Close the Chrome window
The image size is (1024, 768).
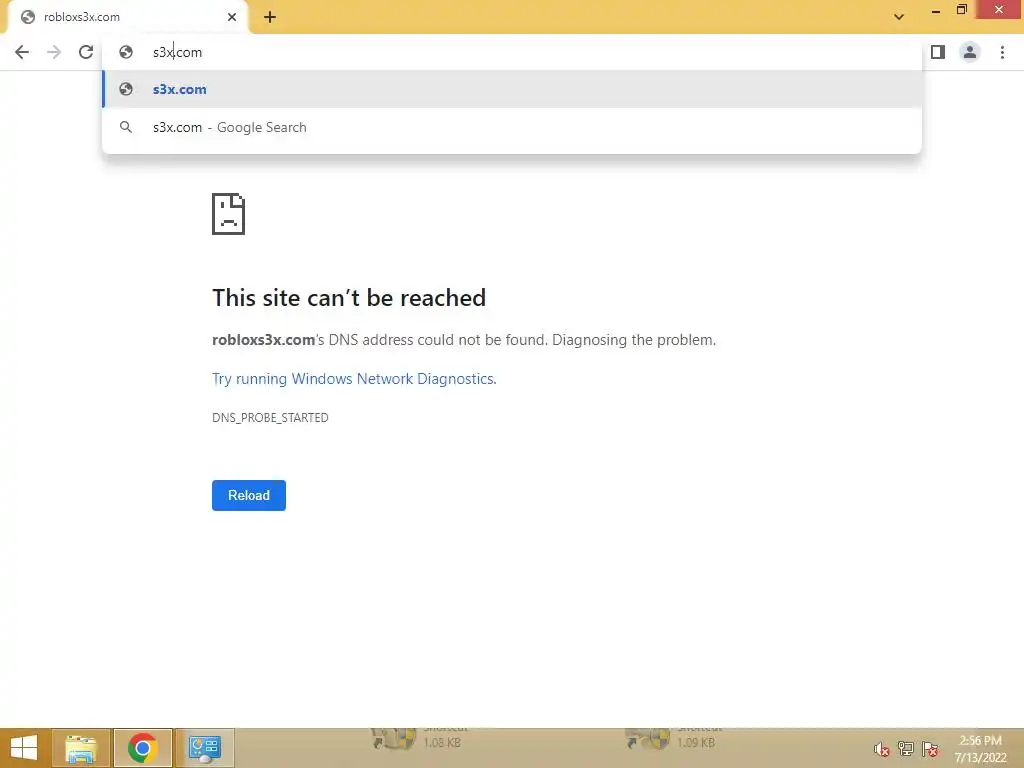click(x=999, y=9)
